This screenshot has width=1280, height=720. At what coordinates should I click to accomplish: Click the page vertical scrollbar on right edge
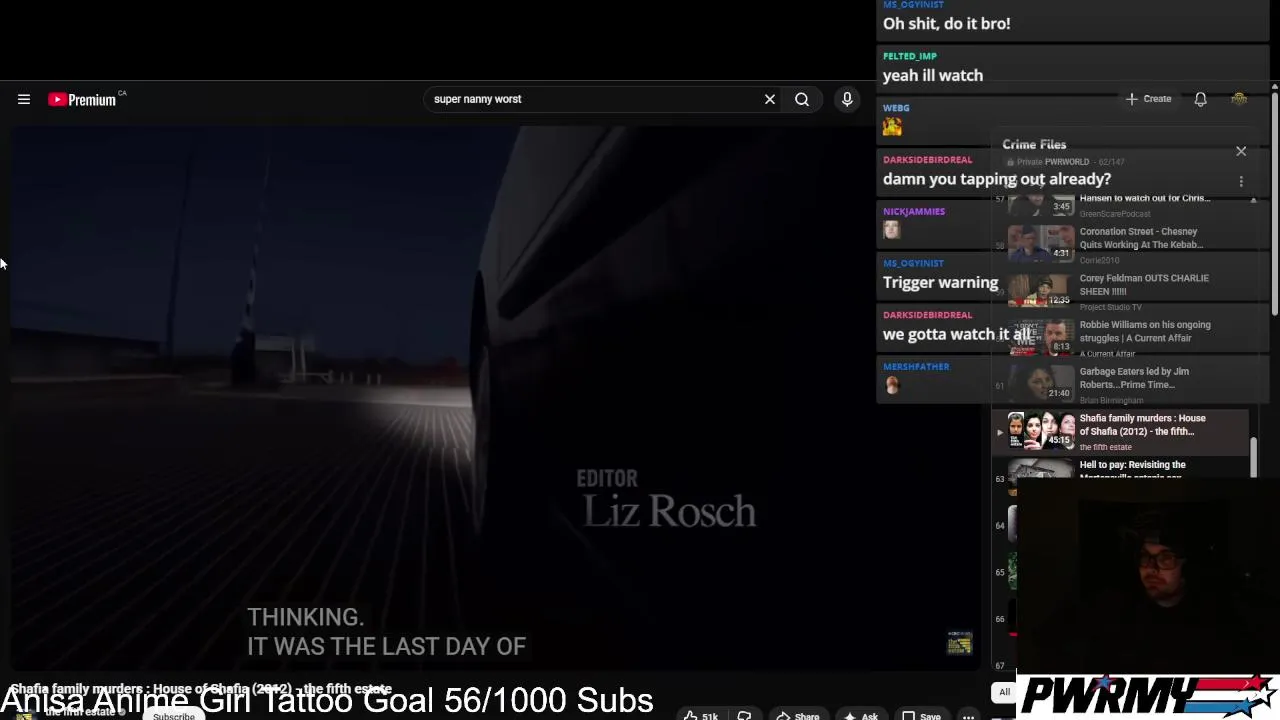[1275, 205]
